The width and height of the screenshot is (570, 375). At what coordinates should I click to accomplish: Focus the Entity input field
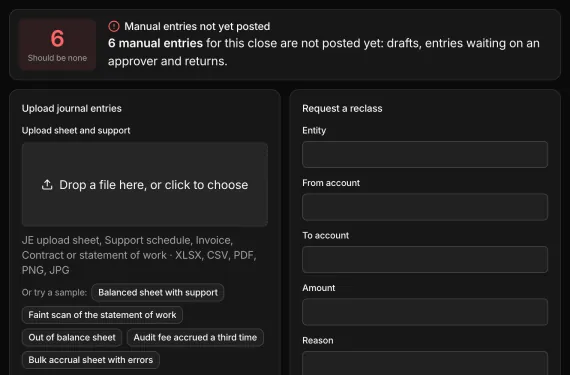tap(425, 154)
